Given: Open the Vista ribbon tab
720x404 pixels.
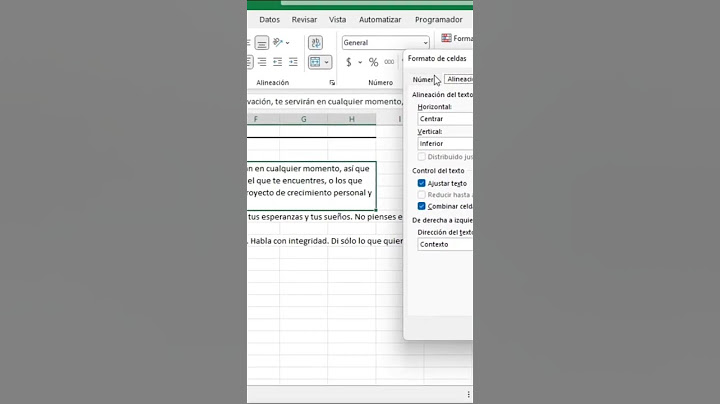Looking at the screenshot, I should coord(338,20).
